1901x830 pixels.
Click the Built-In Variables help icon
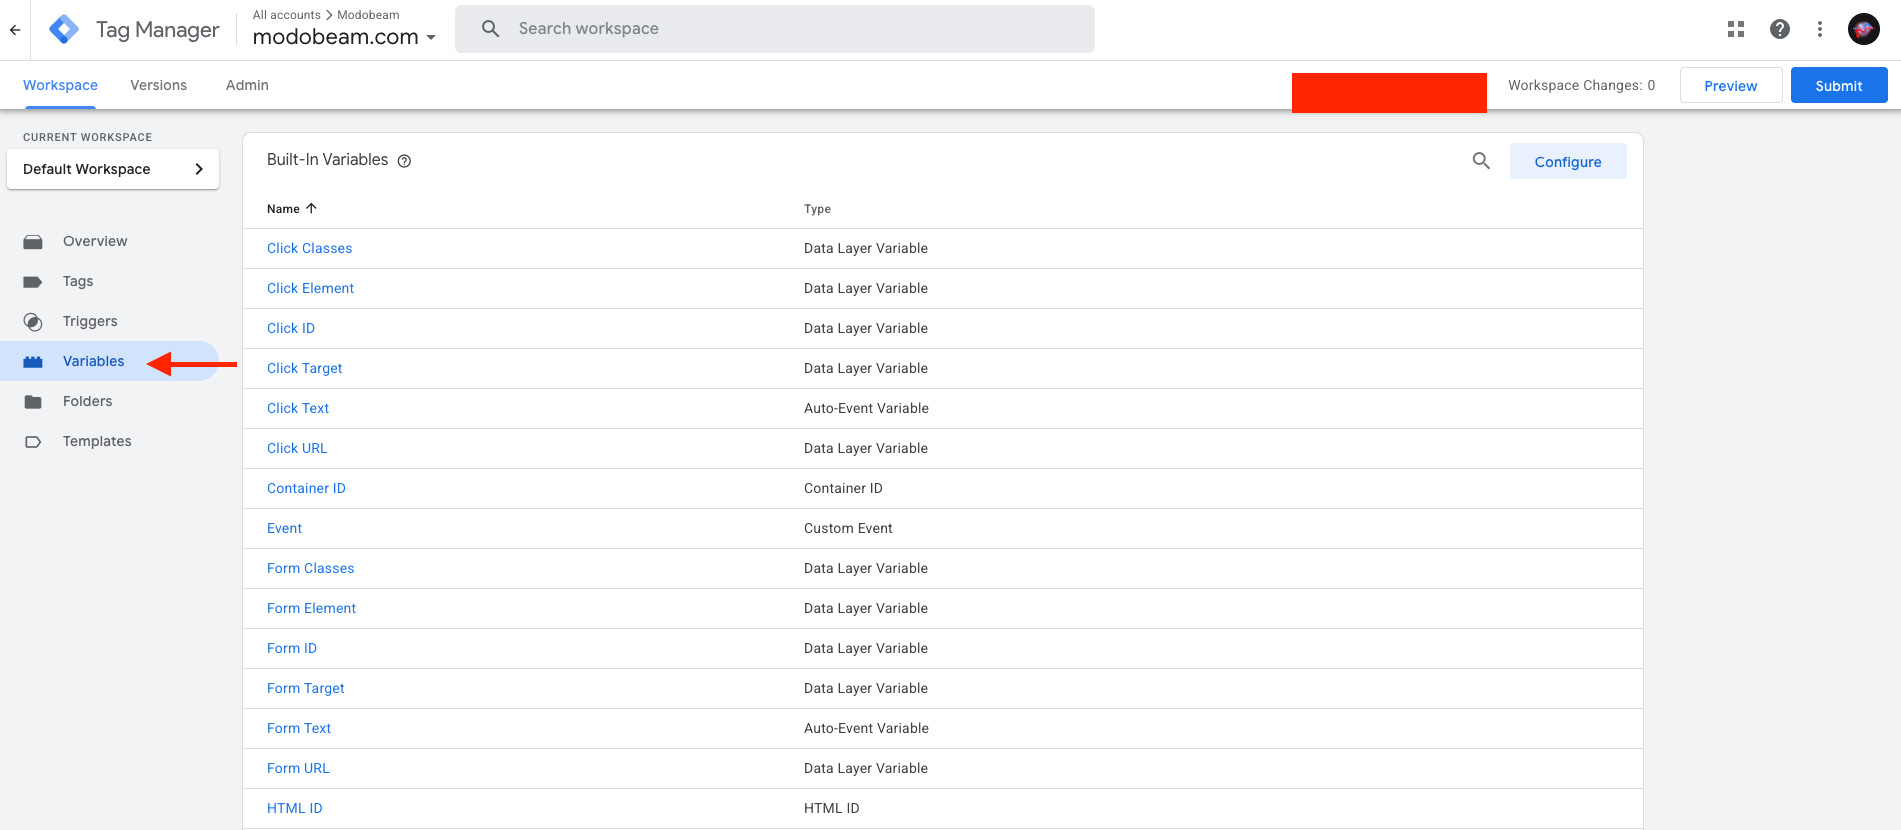click(404, 161)
